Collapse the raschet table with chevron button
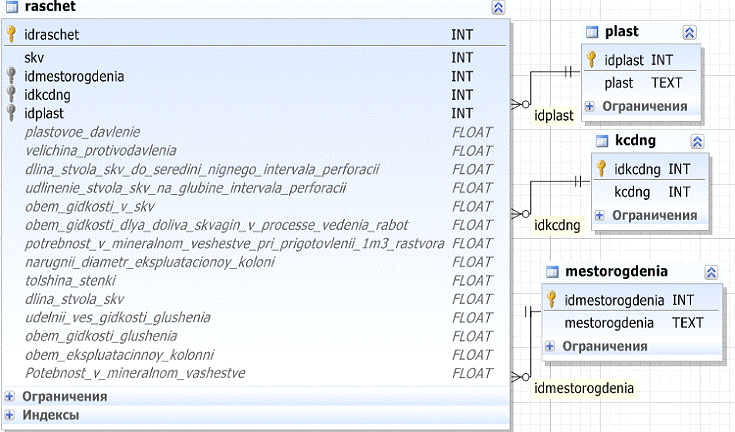The height and width of the screenshot is (432, 735). tap(498, 8)
